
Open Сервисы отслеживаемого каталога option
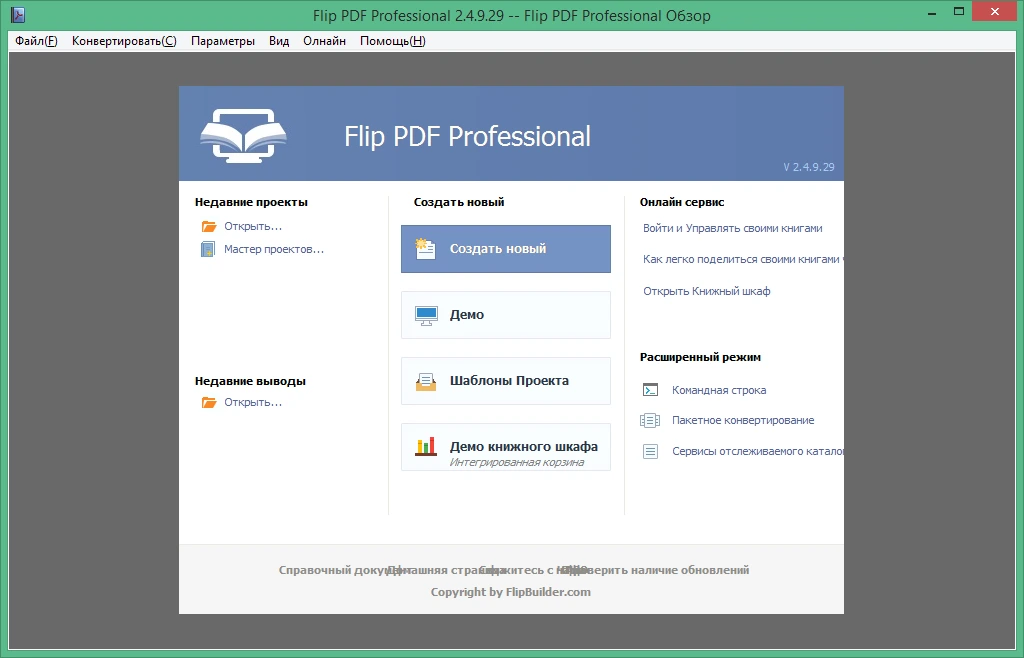point(758,451)
